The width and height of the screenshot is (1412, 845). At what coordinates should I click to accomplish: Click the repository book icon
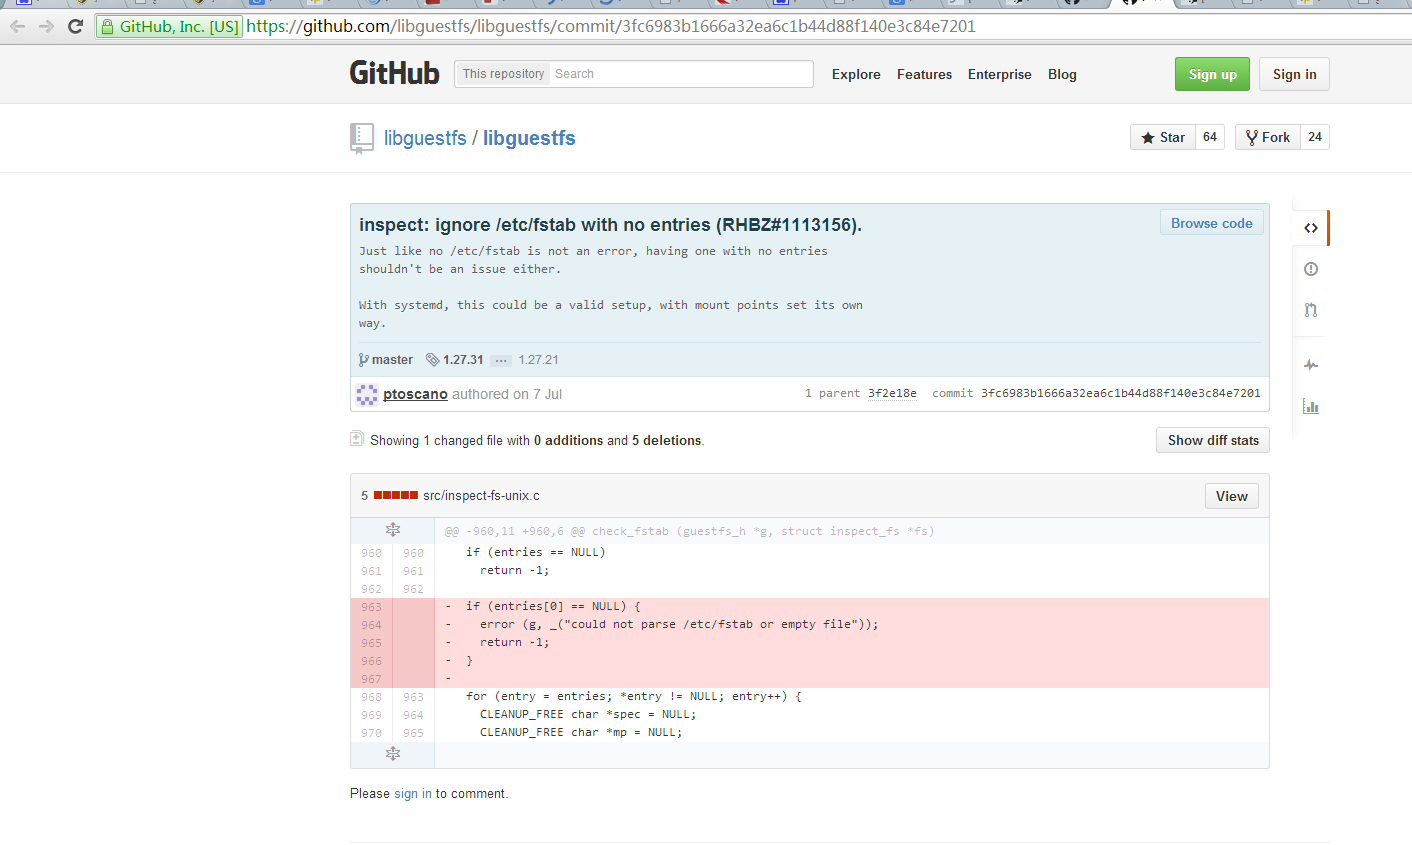pyautogui.click(x=362, y=138)
